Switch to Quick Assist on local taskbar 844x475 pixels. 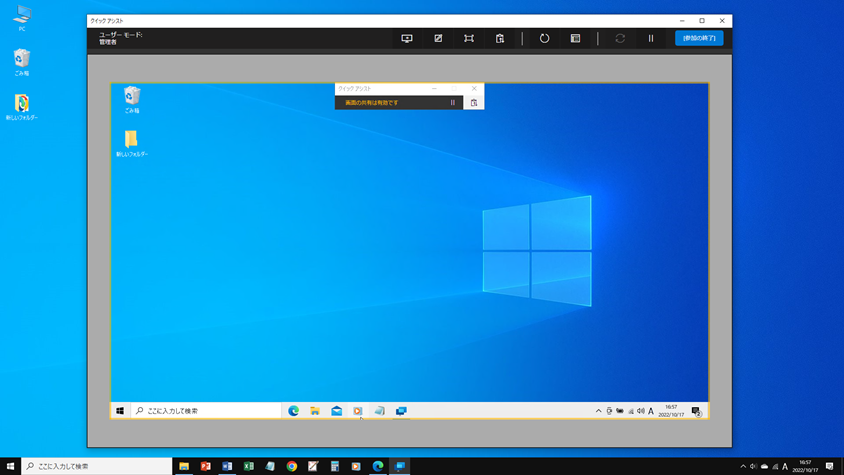[x=399, y=466]
